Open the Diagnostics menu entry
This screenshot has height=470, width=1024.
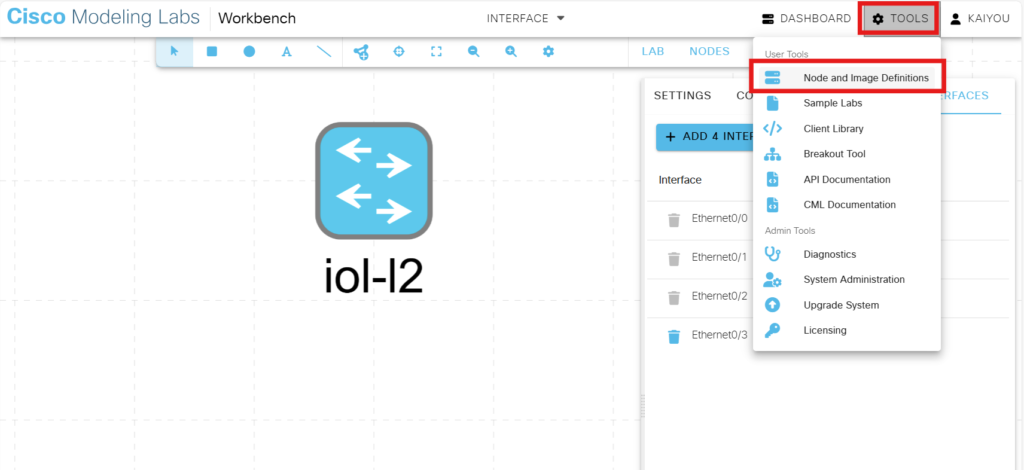click(846, 254)
